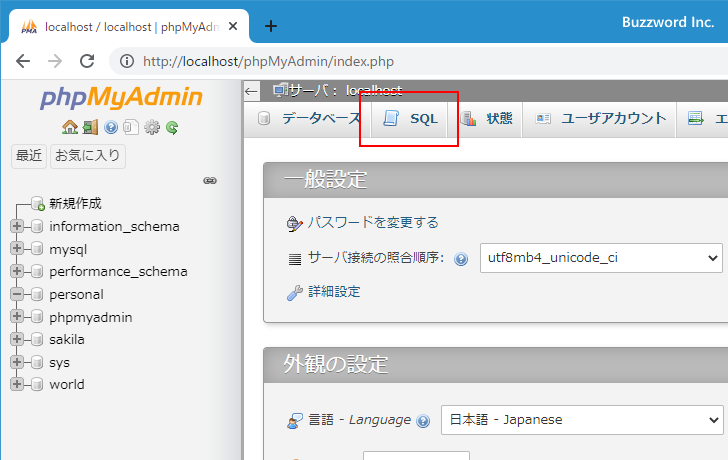The width and height of the screenshot is (728, 460).
Task: Click the phpMyAdmin logo
Action: click(121, 98)
